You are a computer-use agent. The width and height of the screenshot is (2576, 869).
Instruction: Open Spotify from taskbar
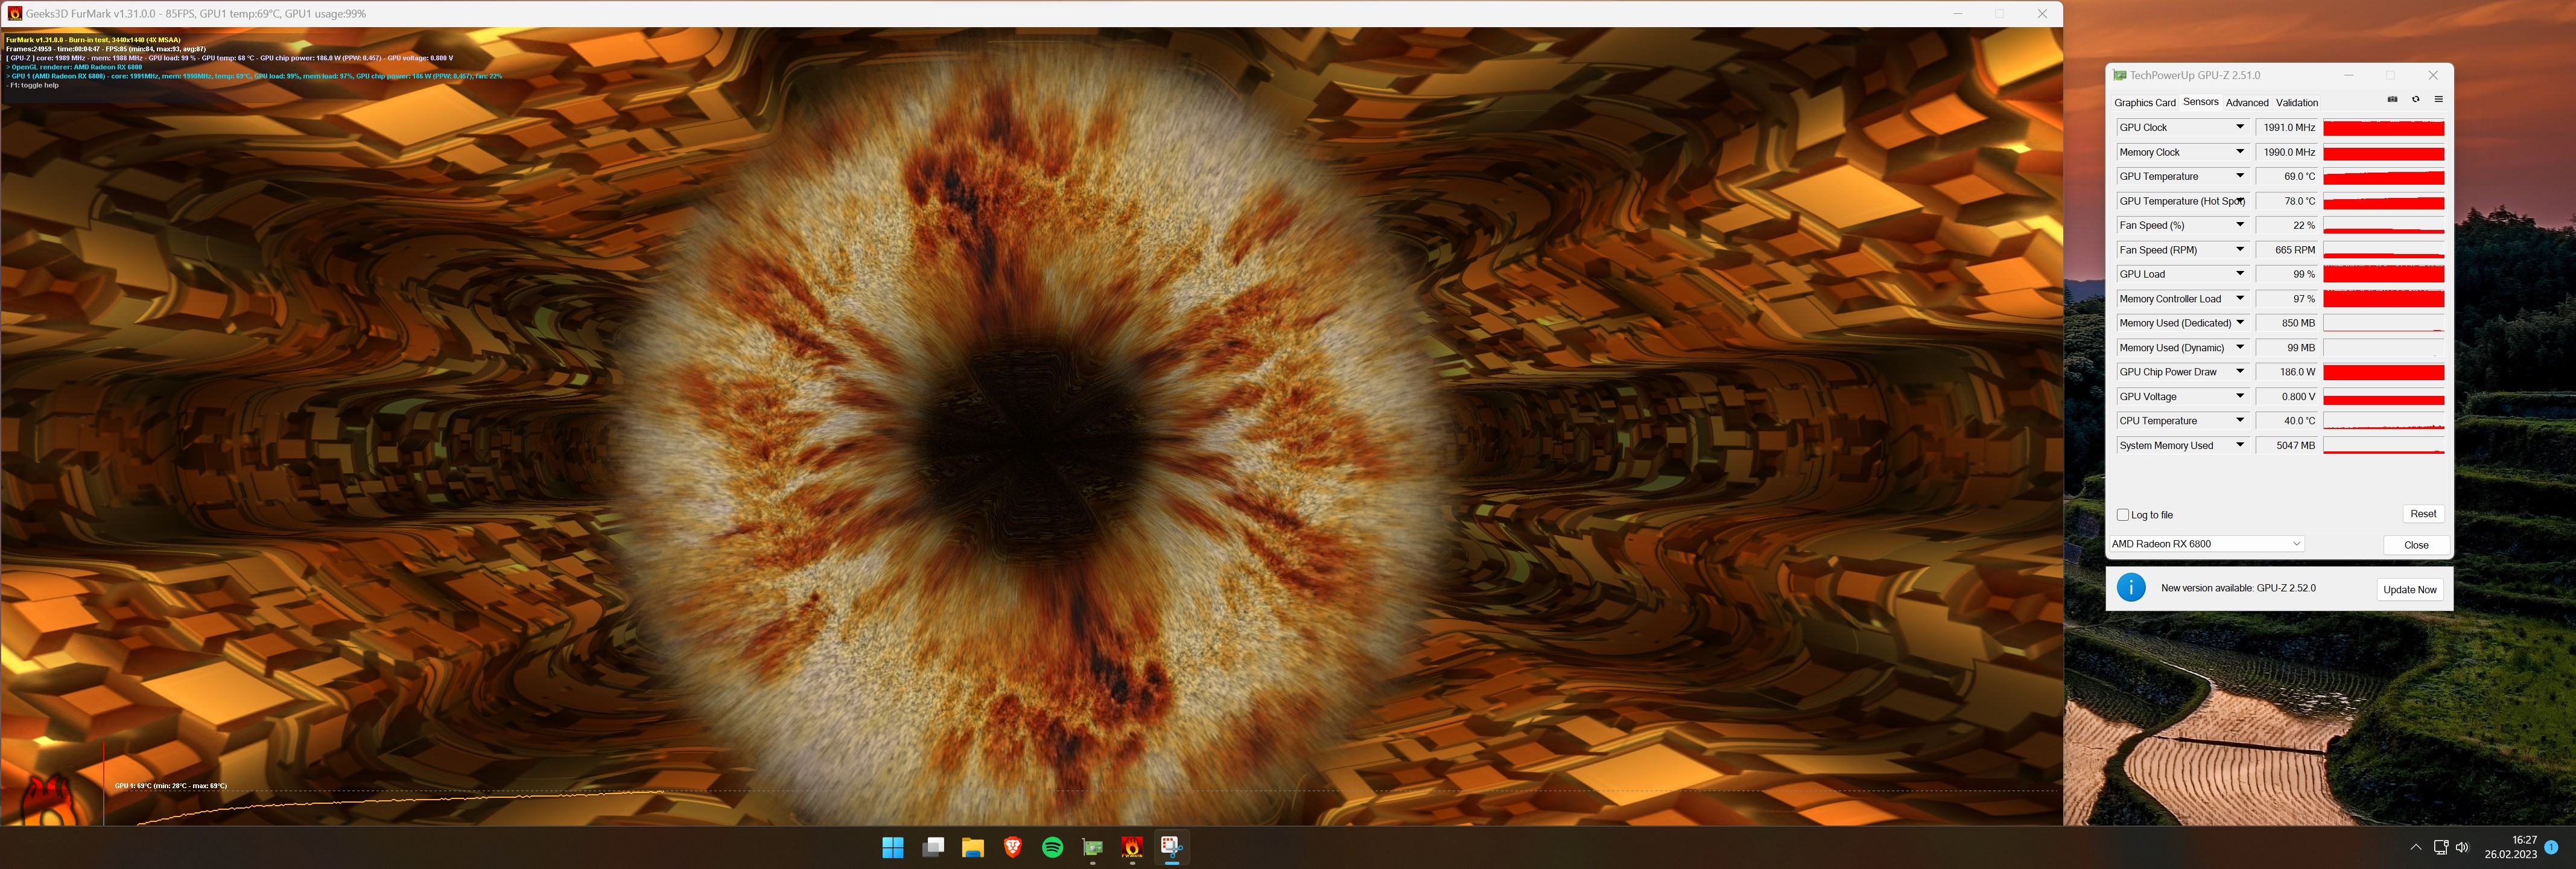point(1052,848)
